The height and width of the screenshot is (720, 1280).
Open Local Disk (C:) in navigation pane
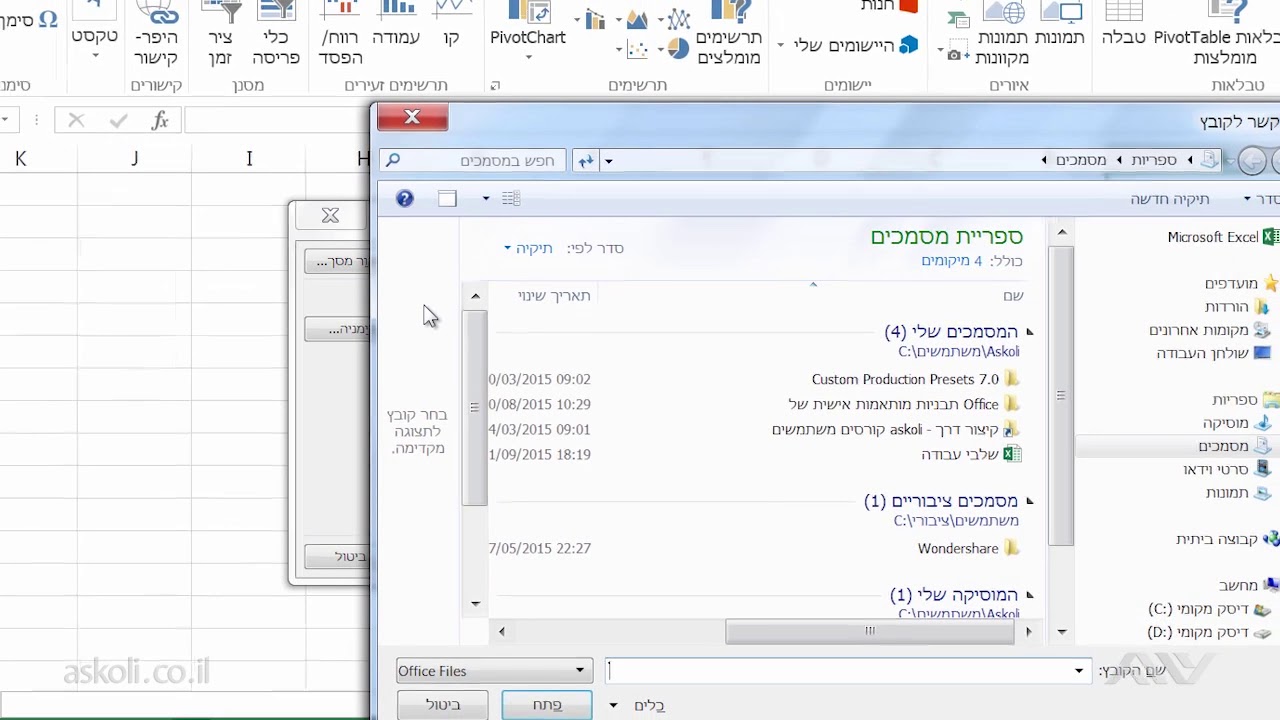[1209, 609]
